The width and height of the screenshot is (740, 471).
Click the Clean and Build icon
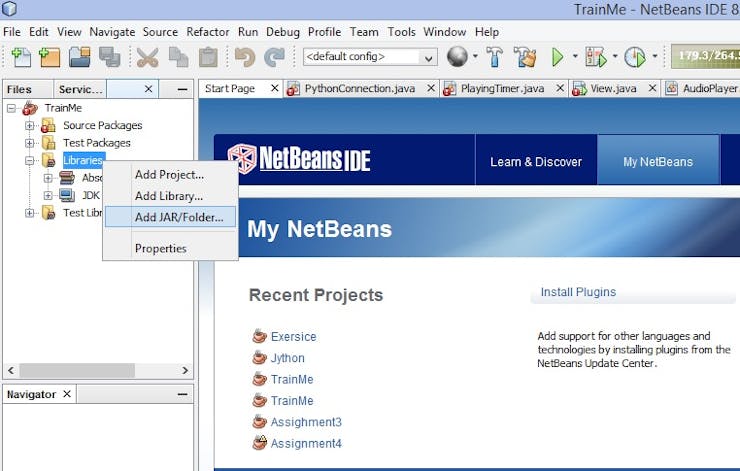525,58
